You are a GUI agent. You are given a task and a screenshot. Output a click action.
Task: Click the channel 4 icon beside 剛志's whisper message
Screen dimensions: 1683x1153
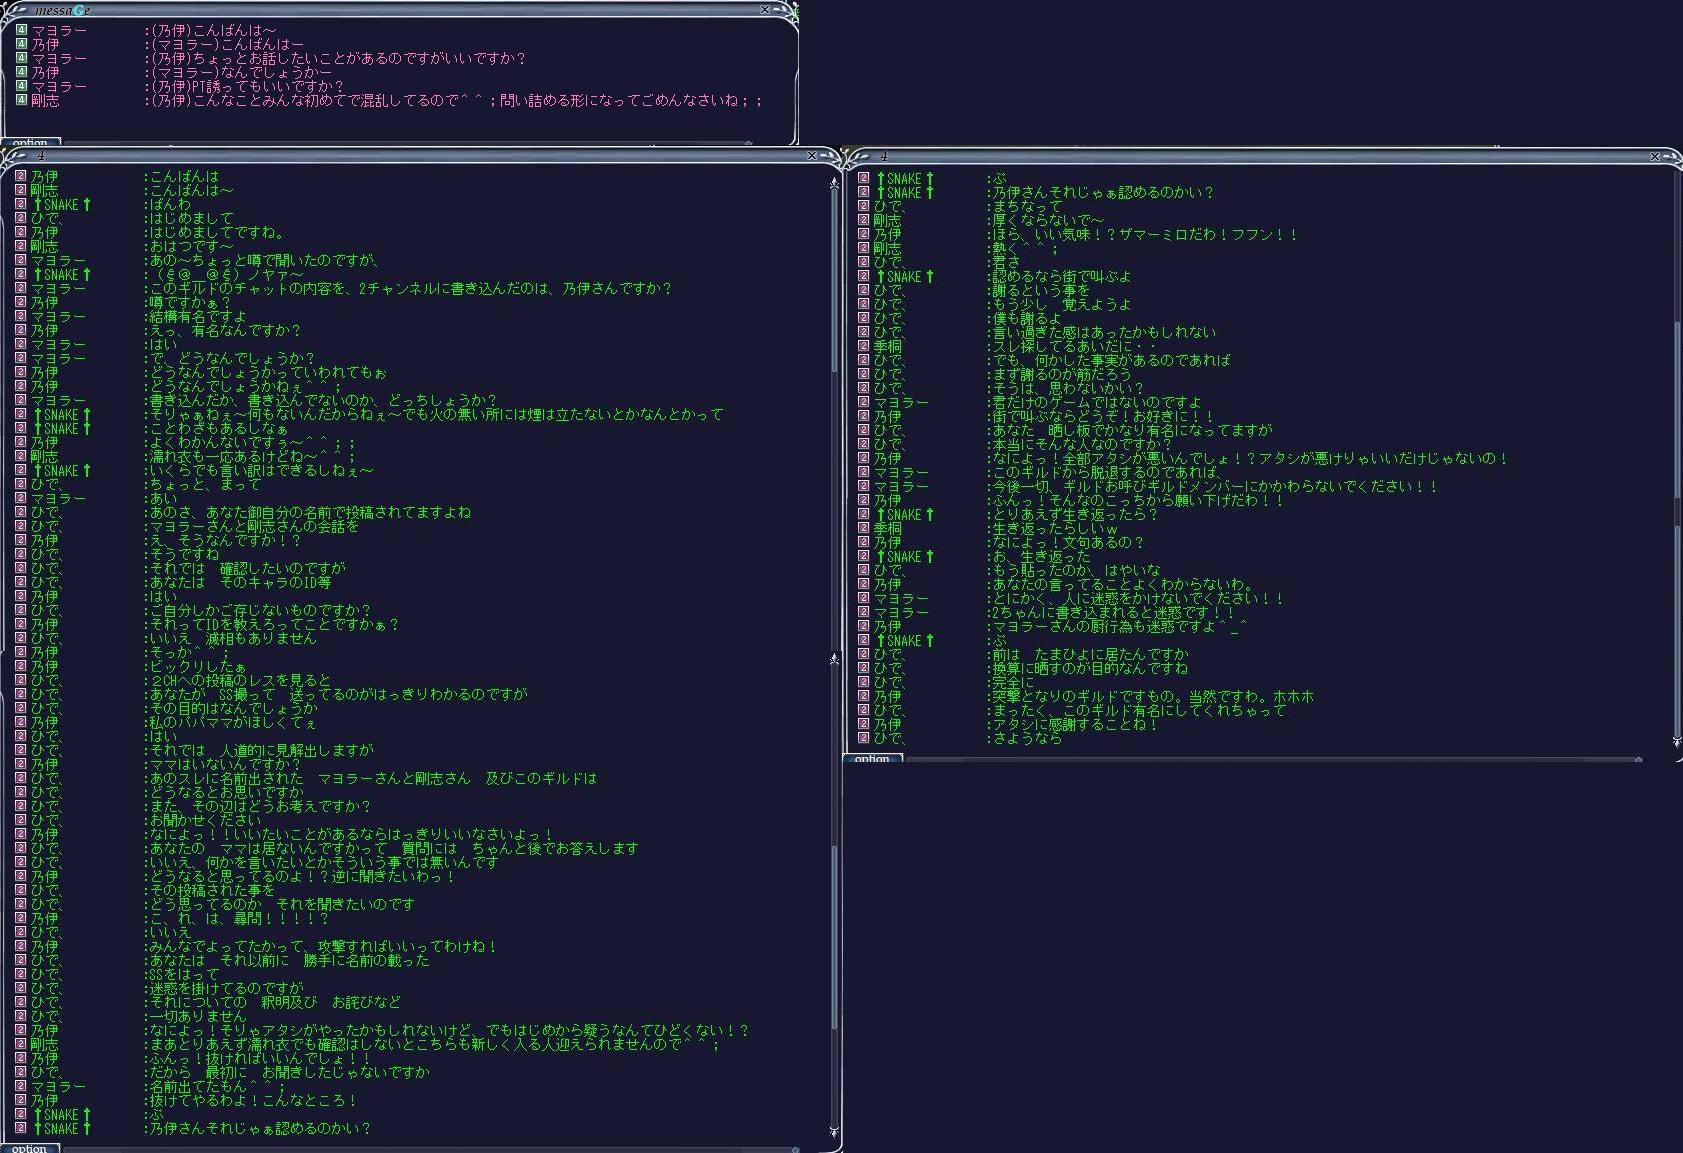tap(21, 100)
